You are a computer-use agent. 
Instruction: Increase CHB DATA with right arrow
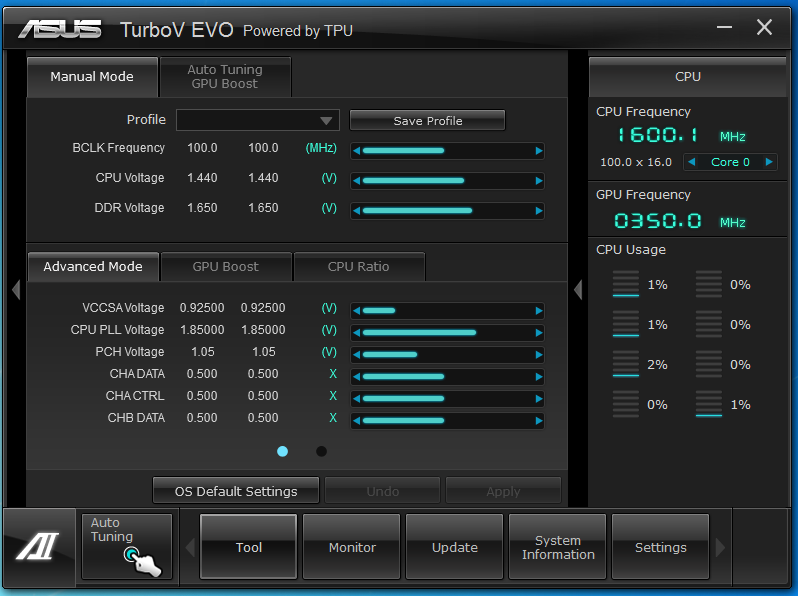pyautogui.click(x=538, y=420)
